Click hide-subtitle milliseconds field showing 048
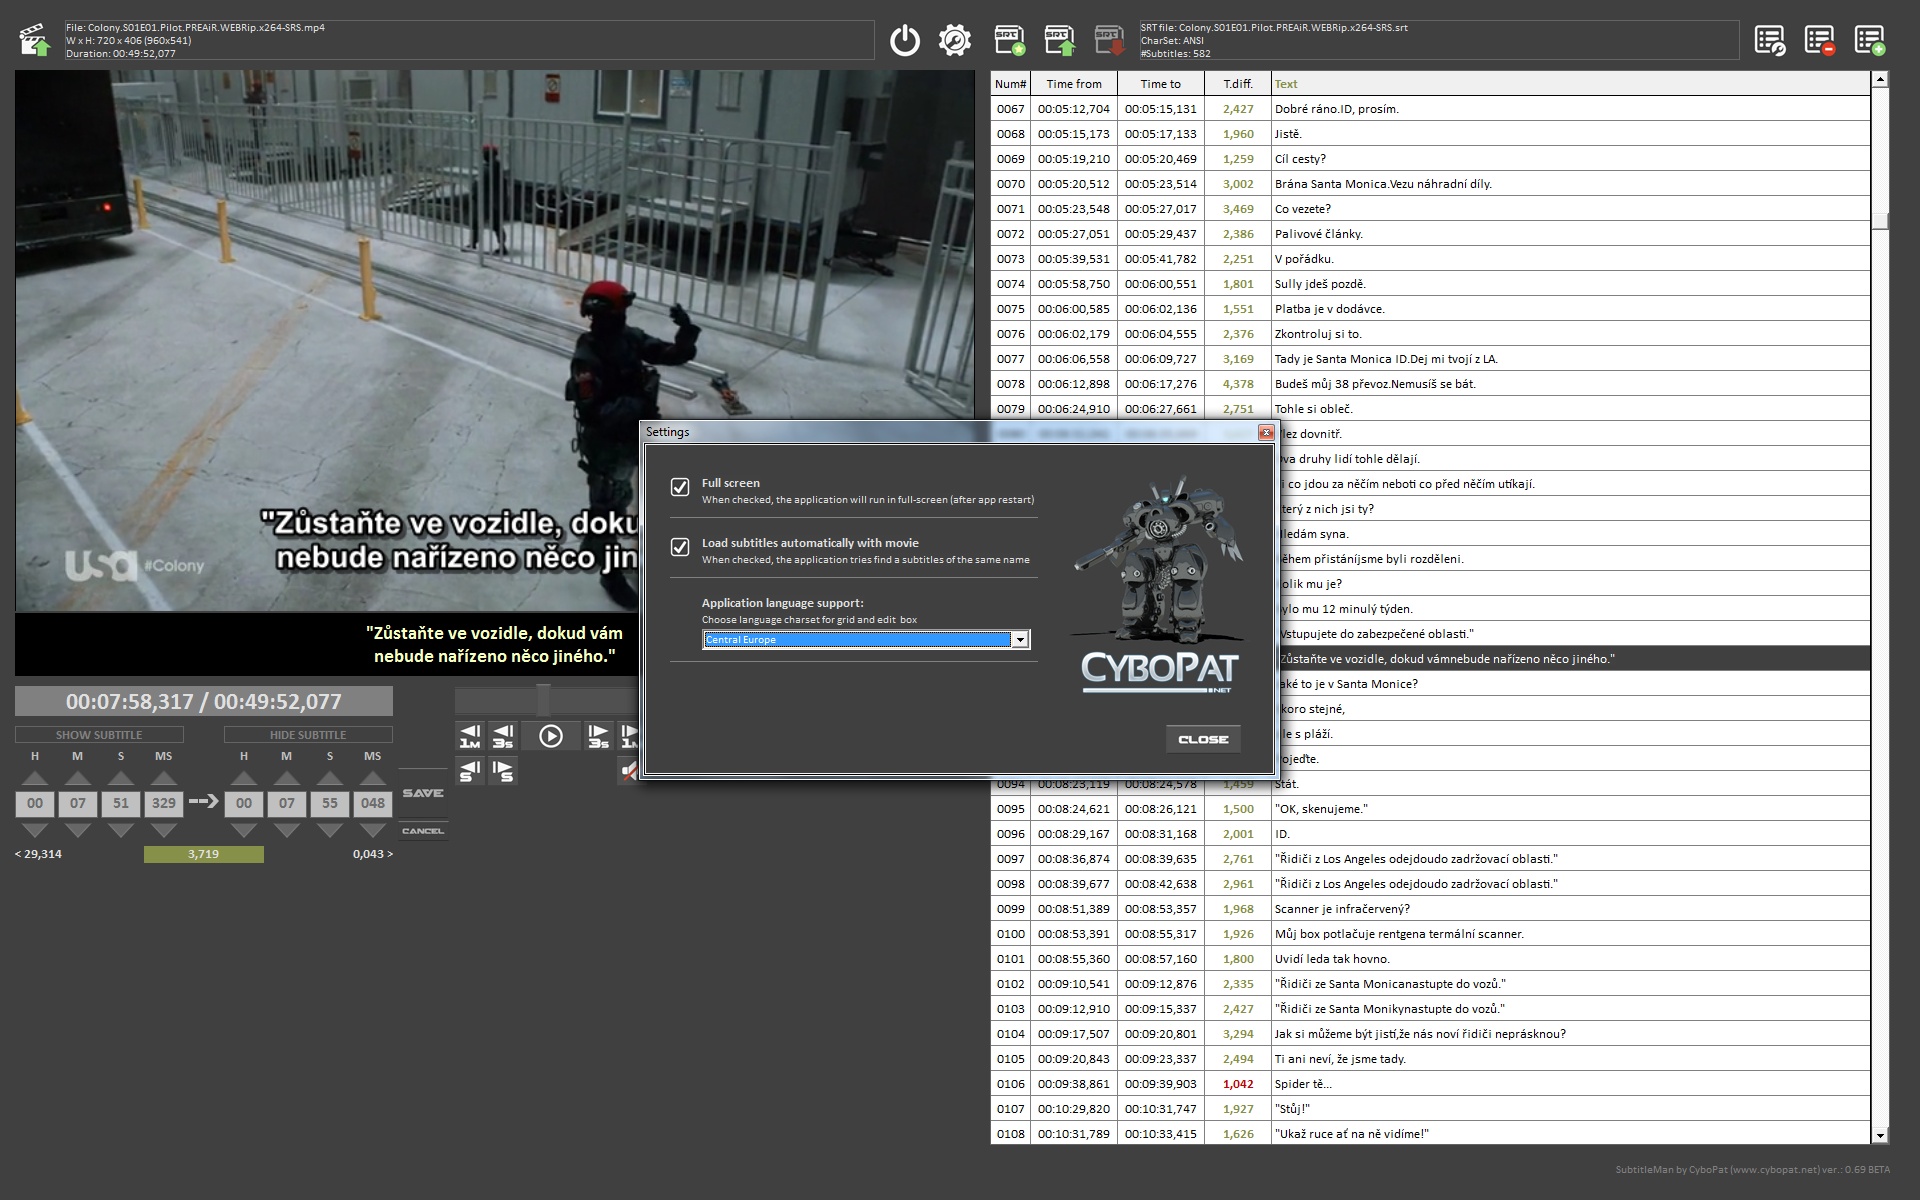The height and width of the screenshot is (1200, 1920). 373,803
